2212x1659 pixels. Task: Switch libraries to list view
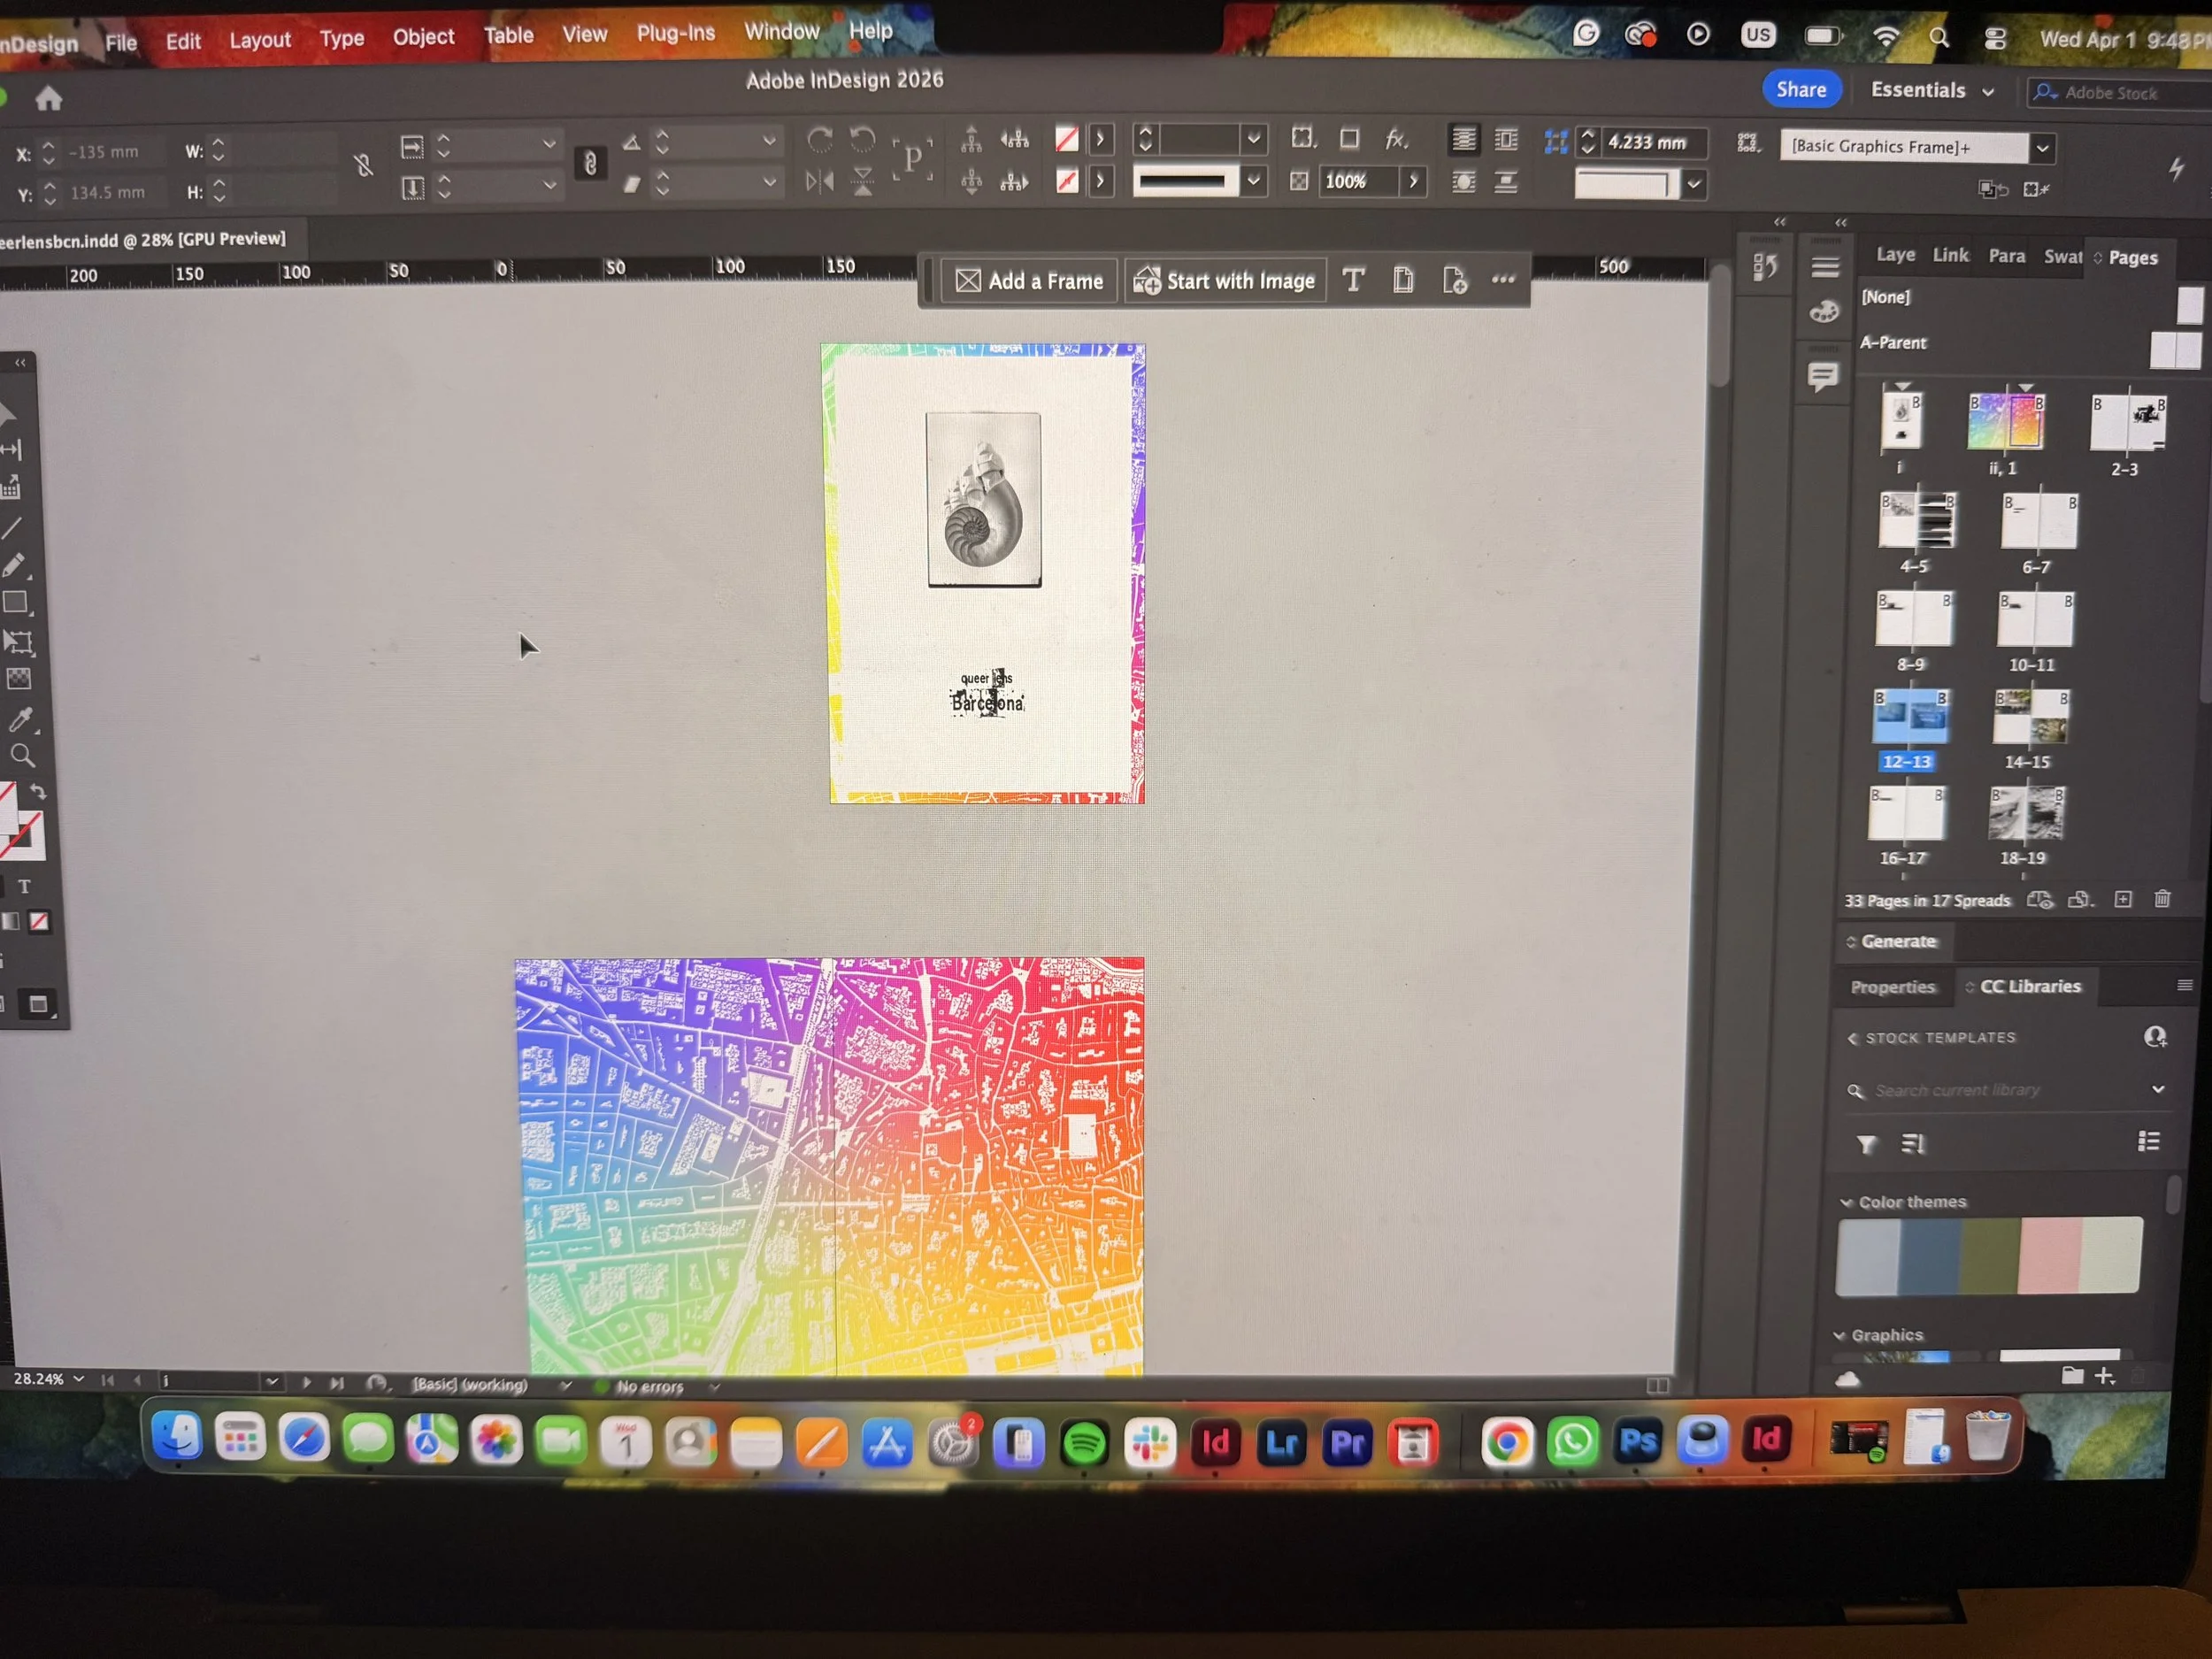pos(2148,1142)
